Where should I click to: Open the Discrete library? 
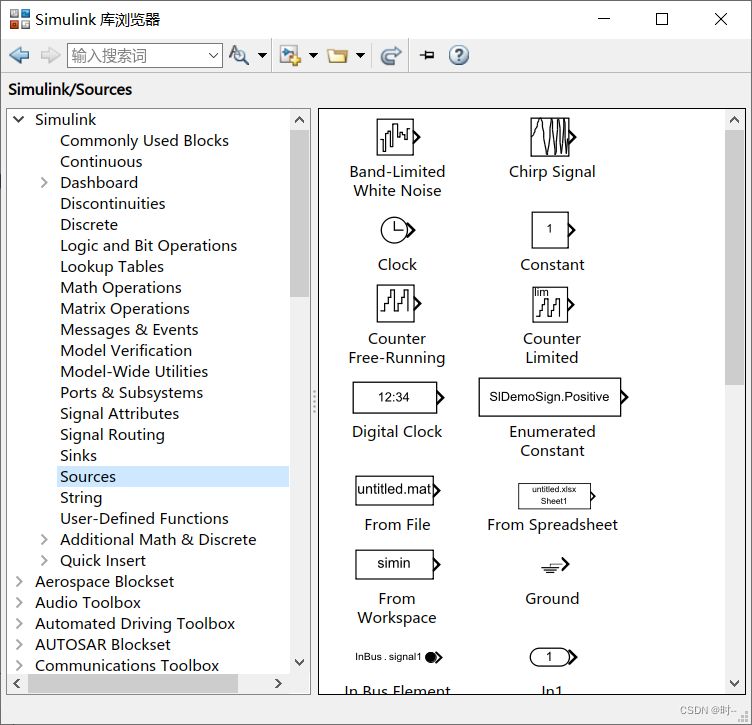(x=89, y=224)
